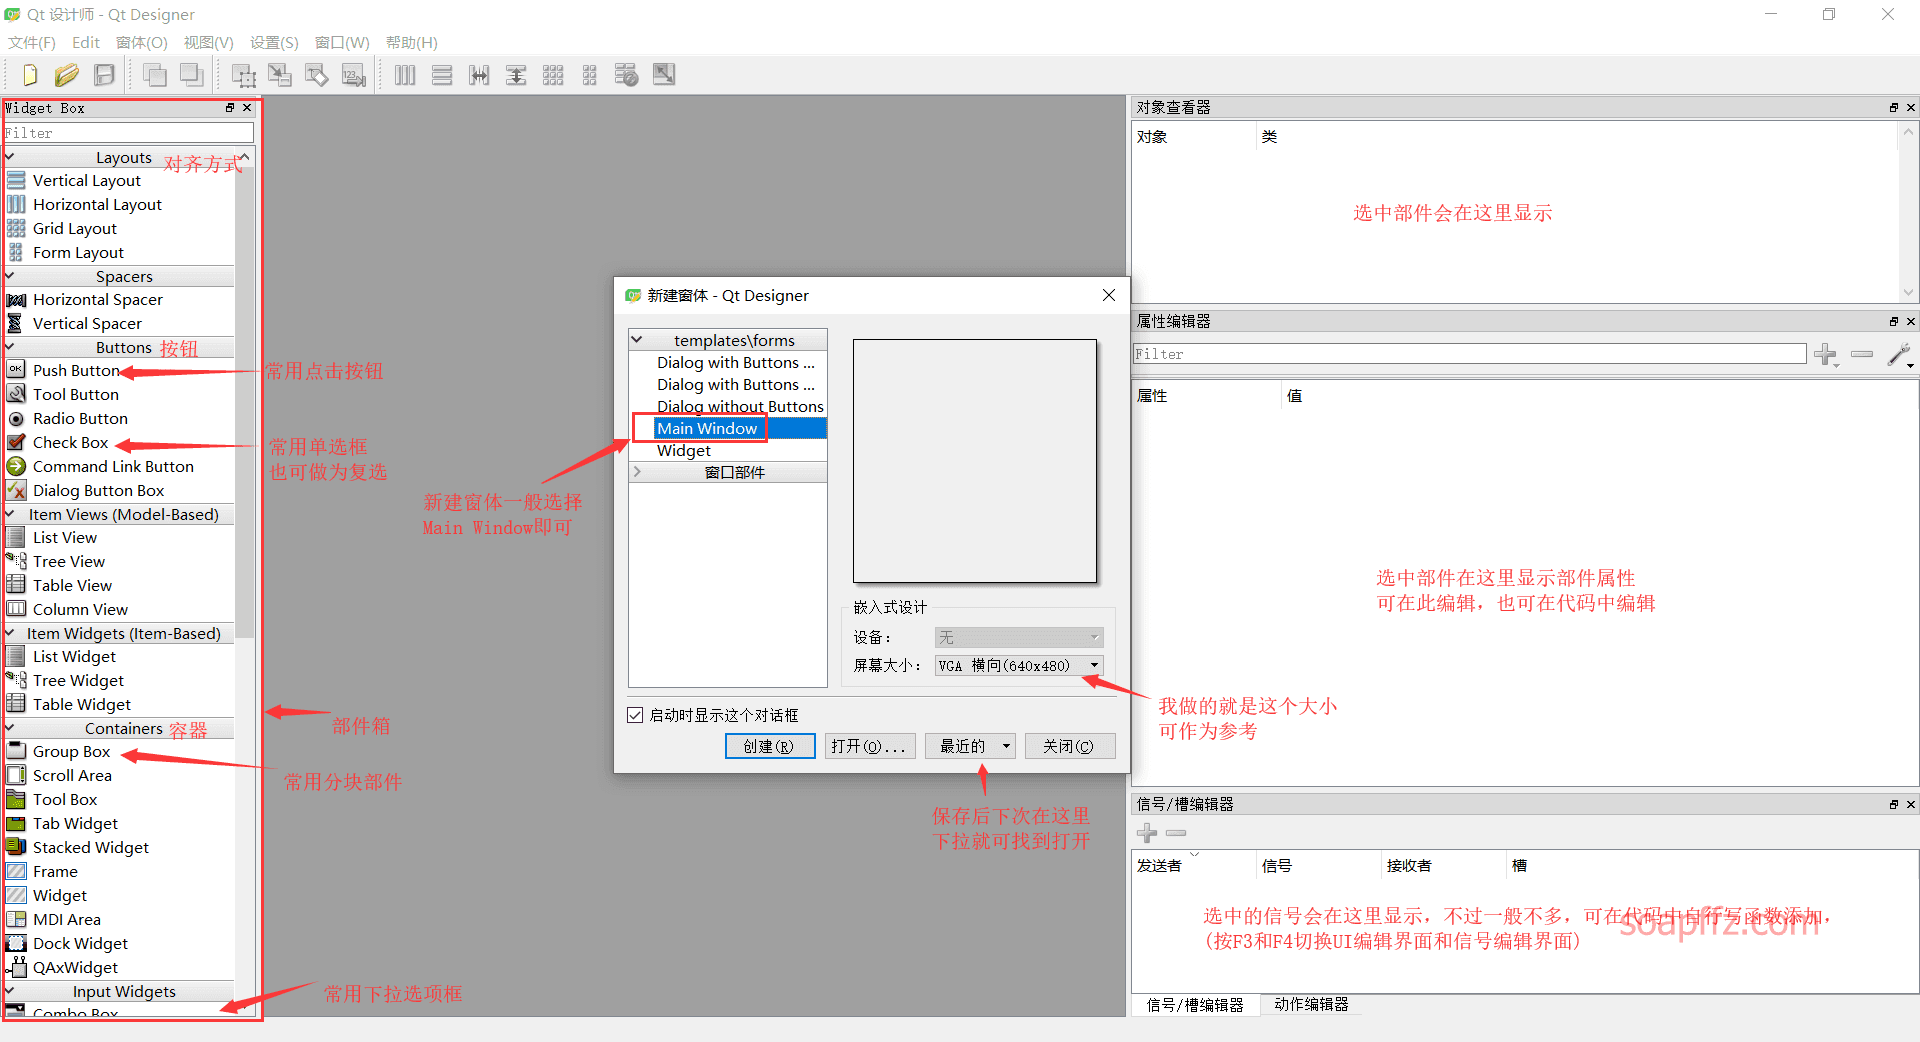Click the Break Layout toolbar icon
Image resolution: width=1920 pixels, height=1042 pixels.
(x=627, y=75)
